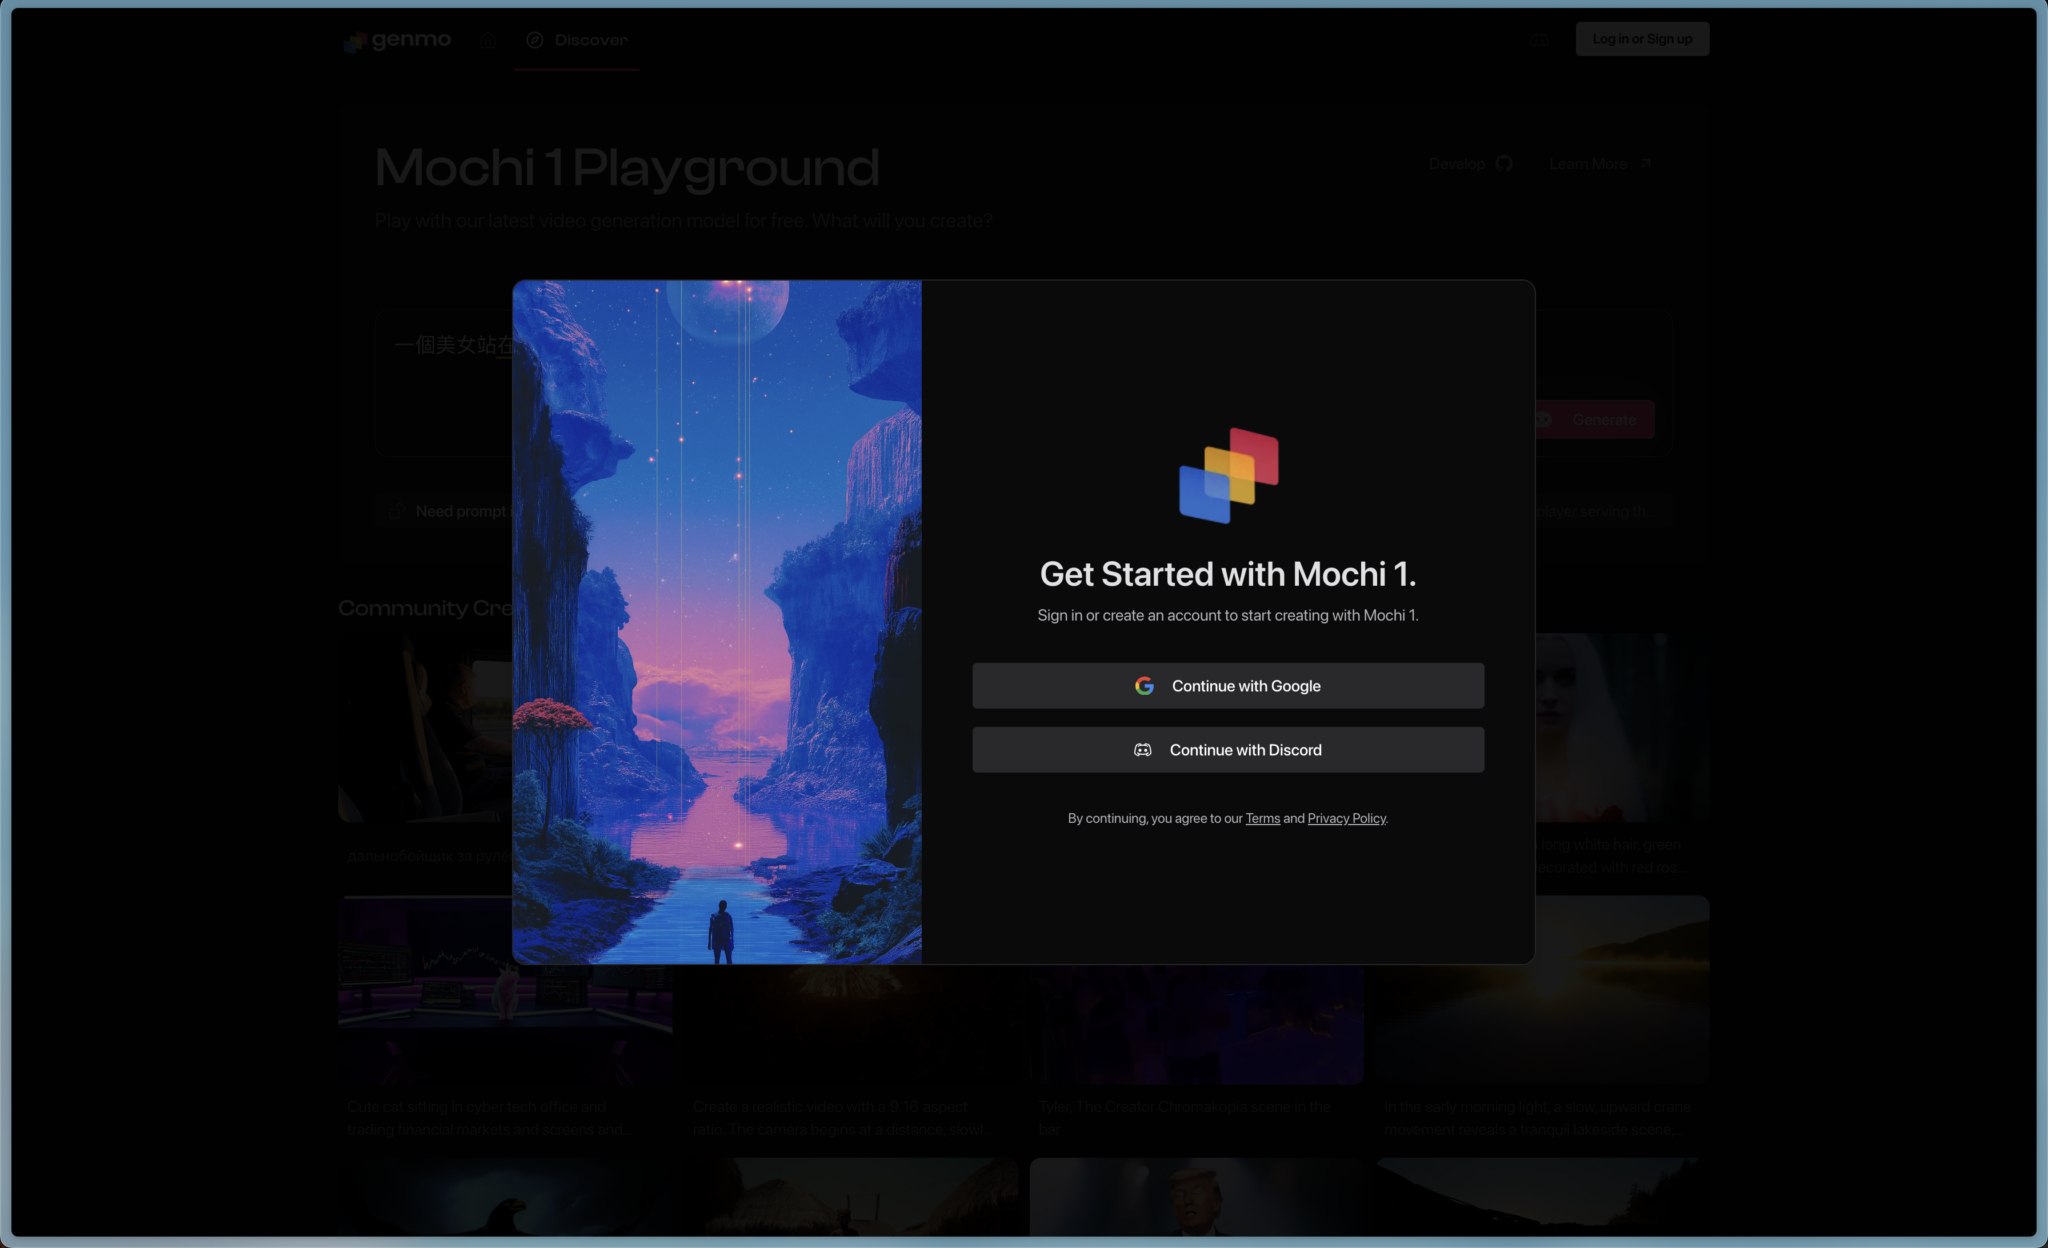Open Discord via the navbar Discord icon
The width and height of the screenshot is (2048, 1248).
click(1537, 39)
